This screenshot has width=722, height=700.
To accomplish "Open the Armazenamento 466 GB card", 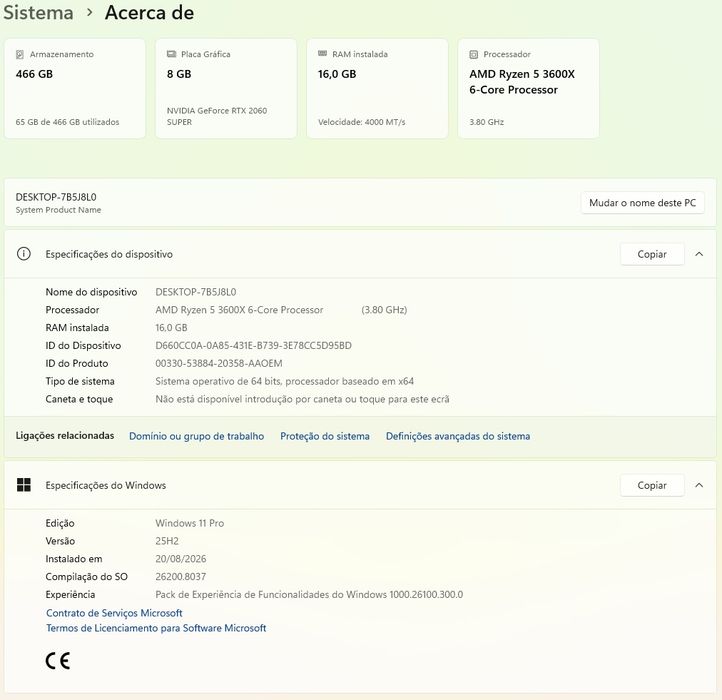I will pos(75,88).
